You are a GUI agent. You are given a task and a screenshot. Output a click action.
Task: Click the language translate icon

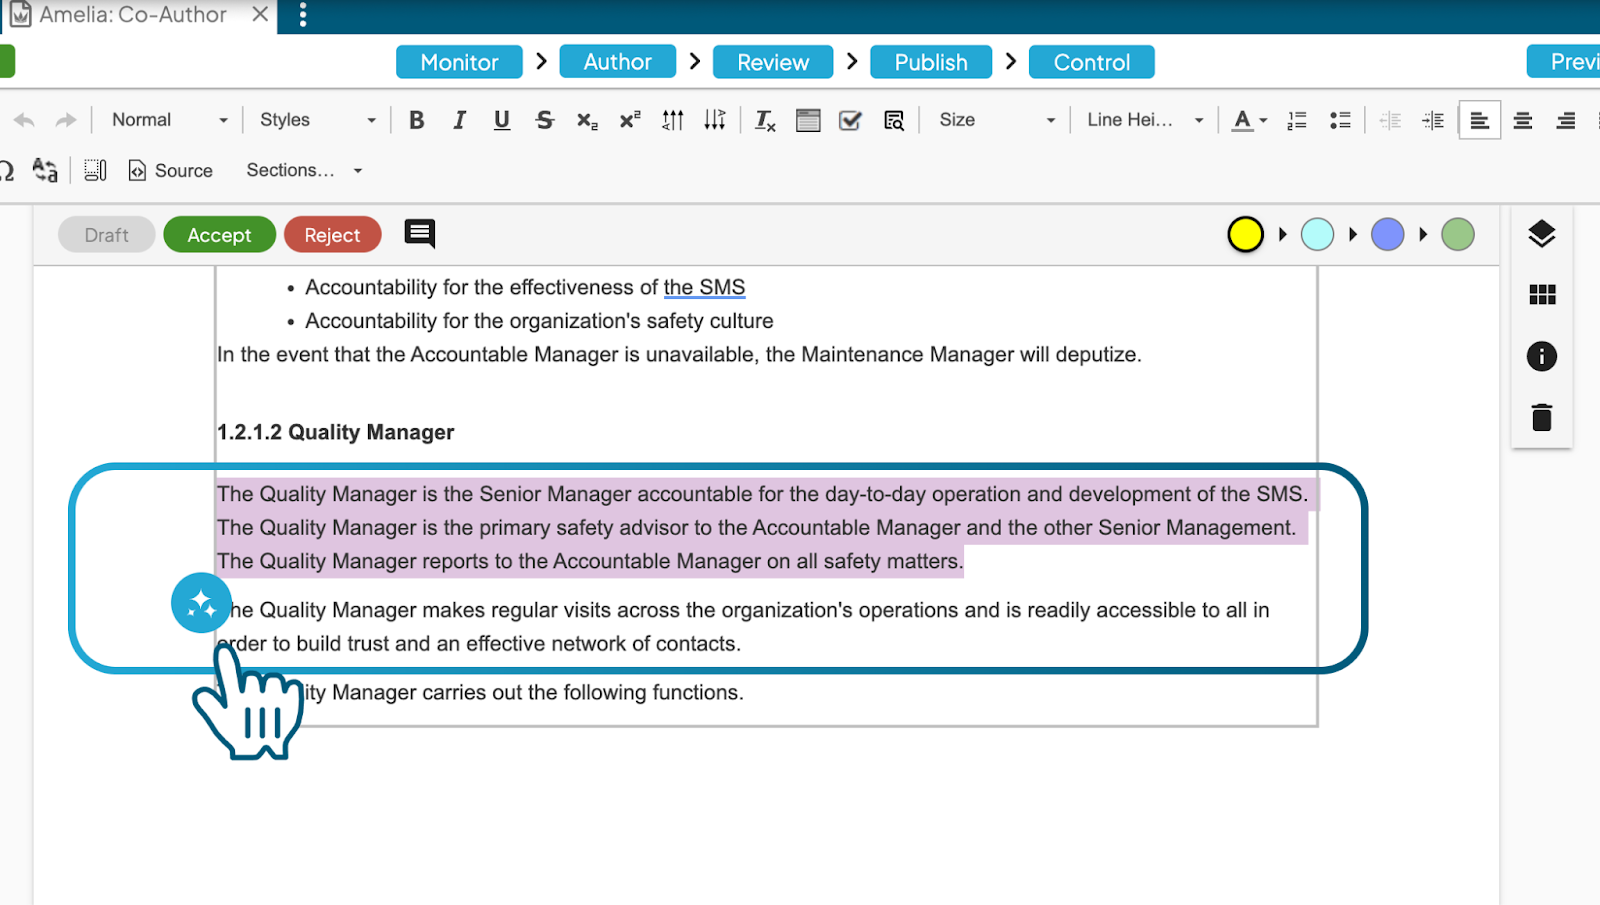click(x=45, y=170)
